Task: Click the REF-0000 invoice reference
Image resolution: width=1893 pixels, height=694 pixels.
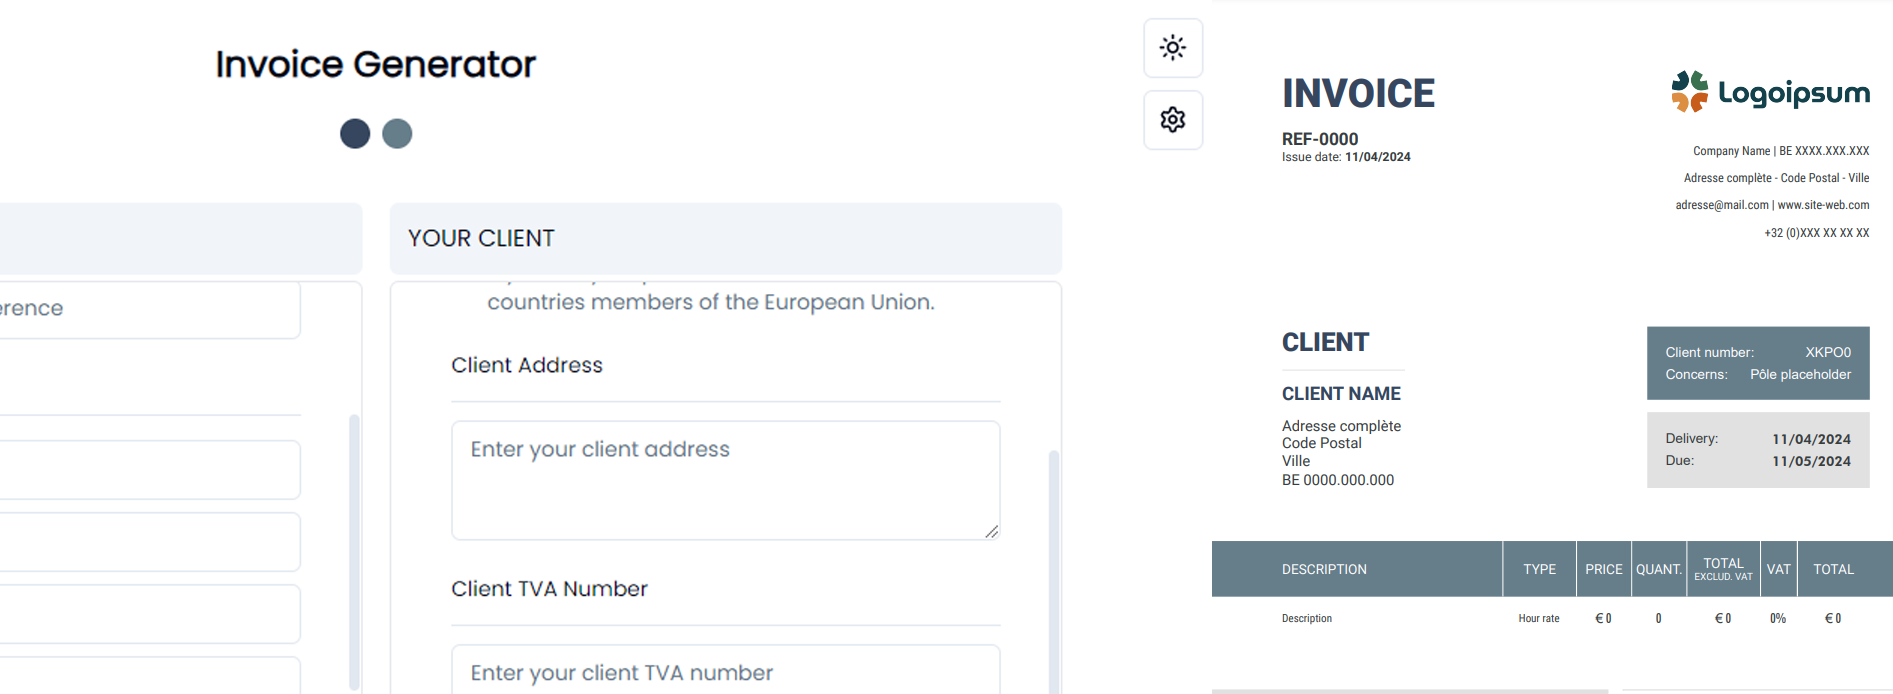Action: [x=1320, y=139]
